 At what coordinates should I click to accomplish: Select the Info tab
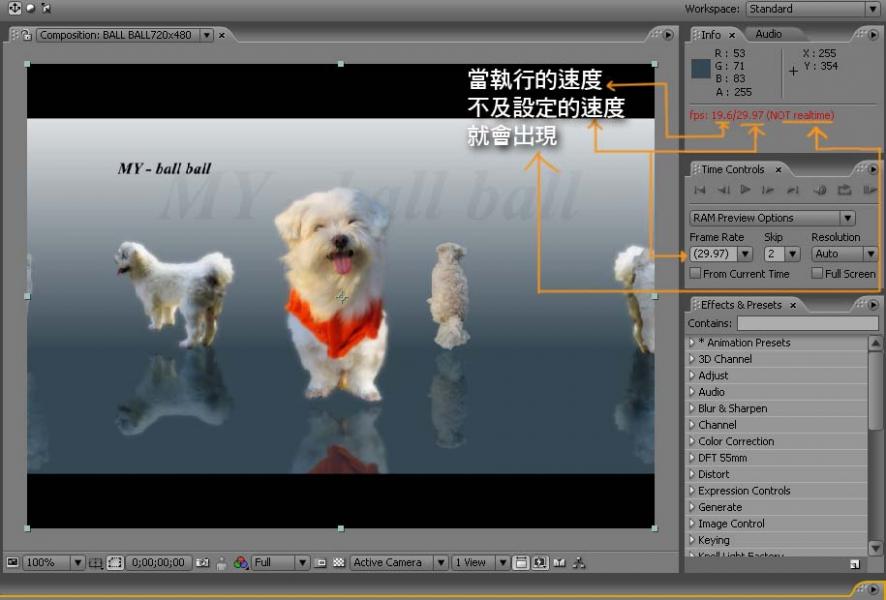tap(711, 35)
